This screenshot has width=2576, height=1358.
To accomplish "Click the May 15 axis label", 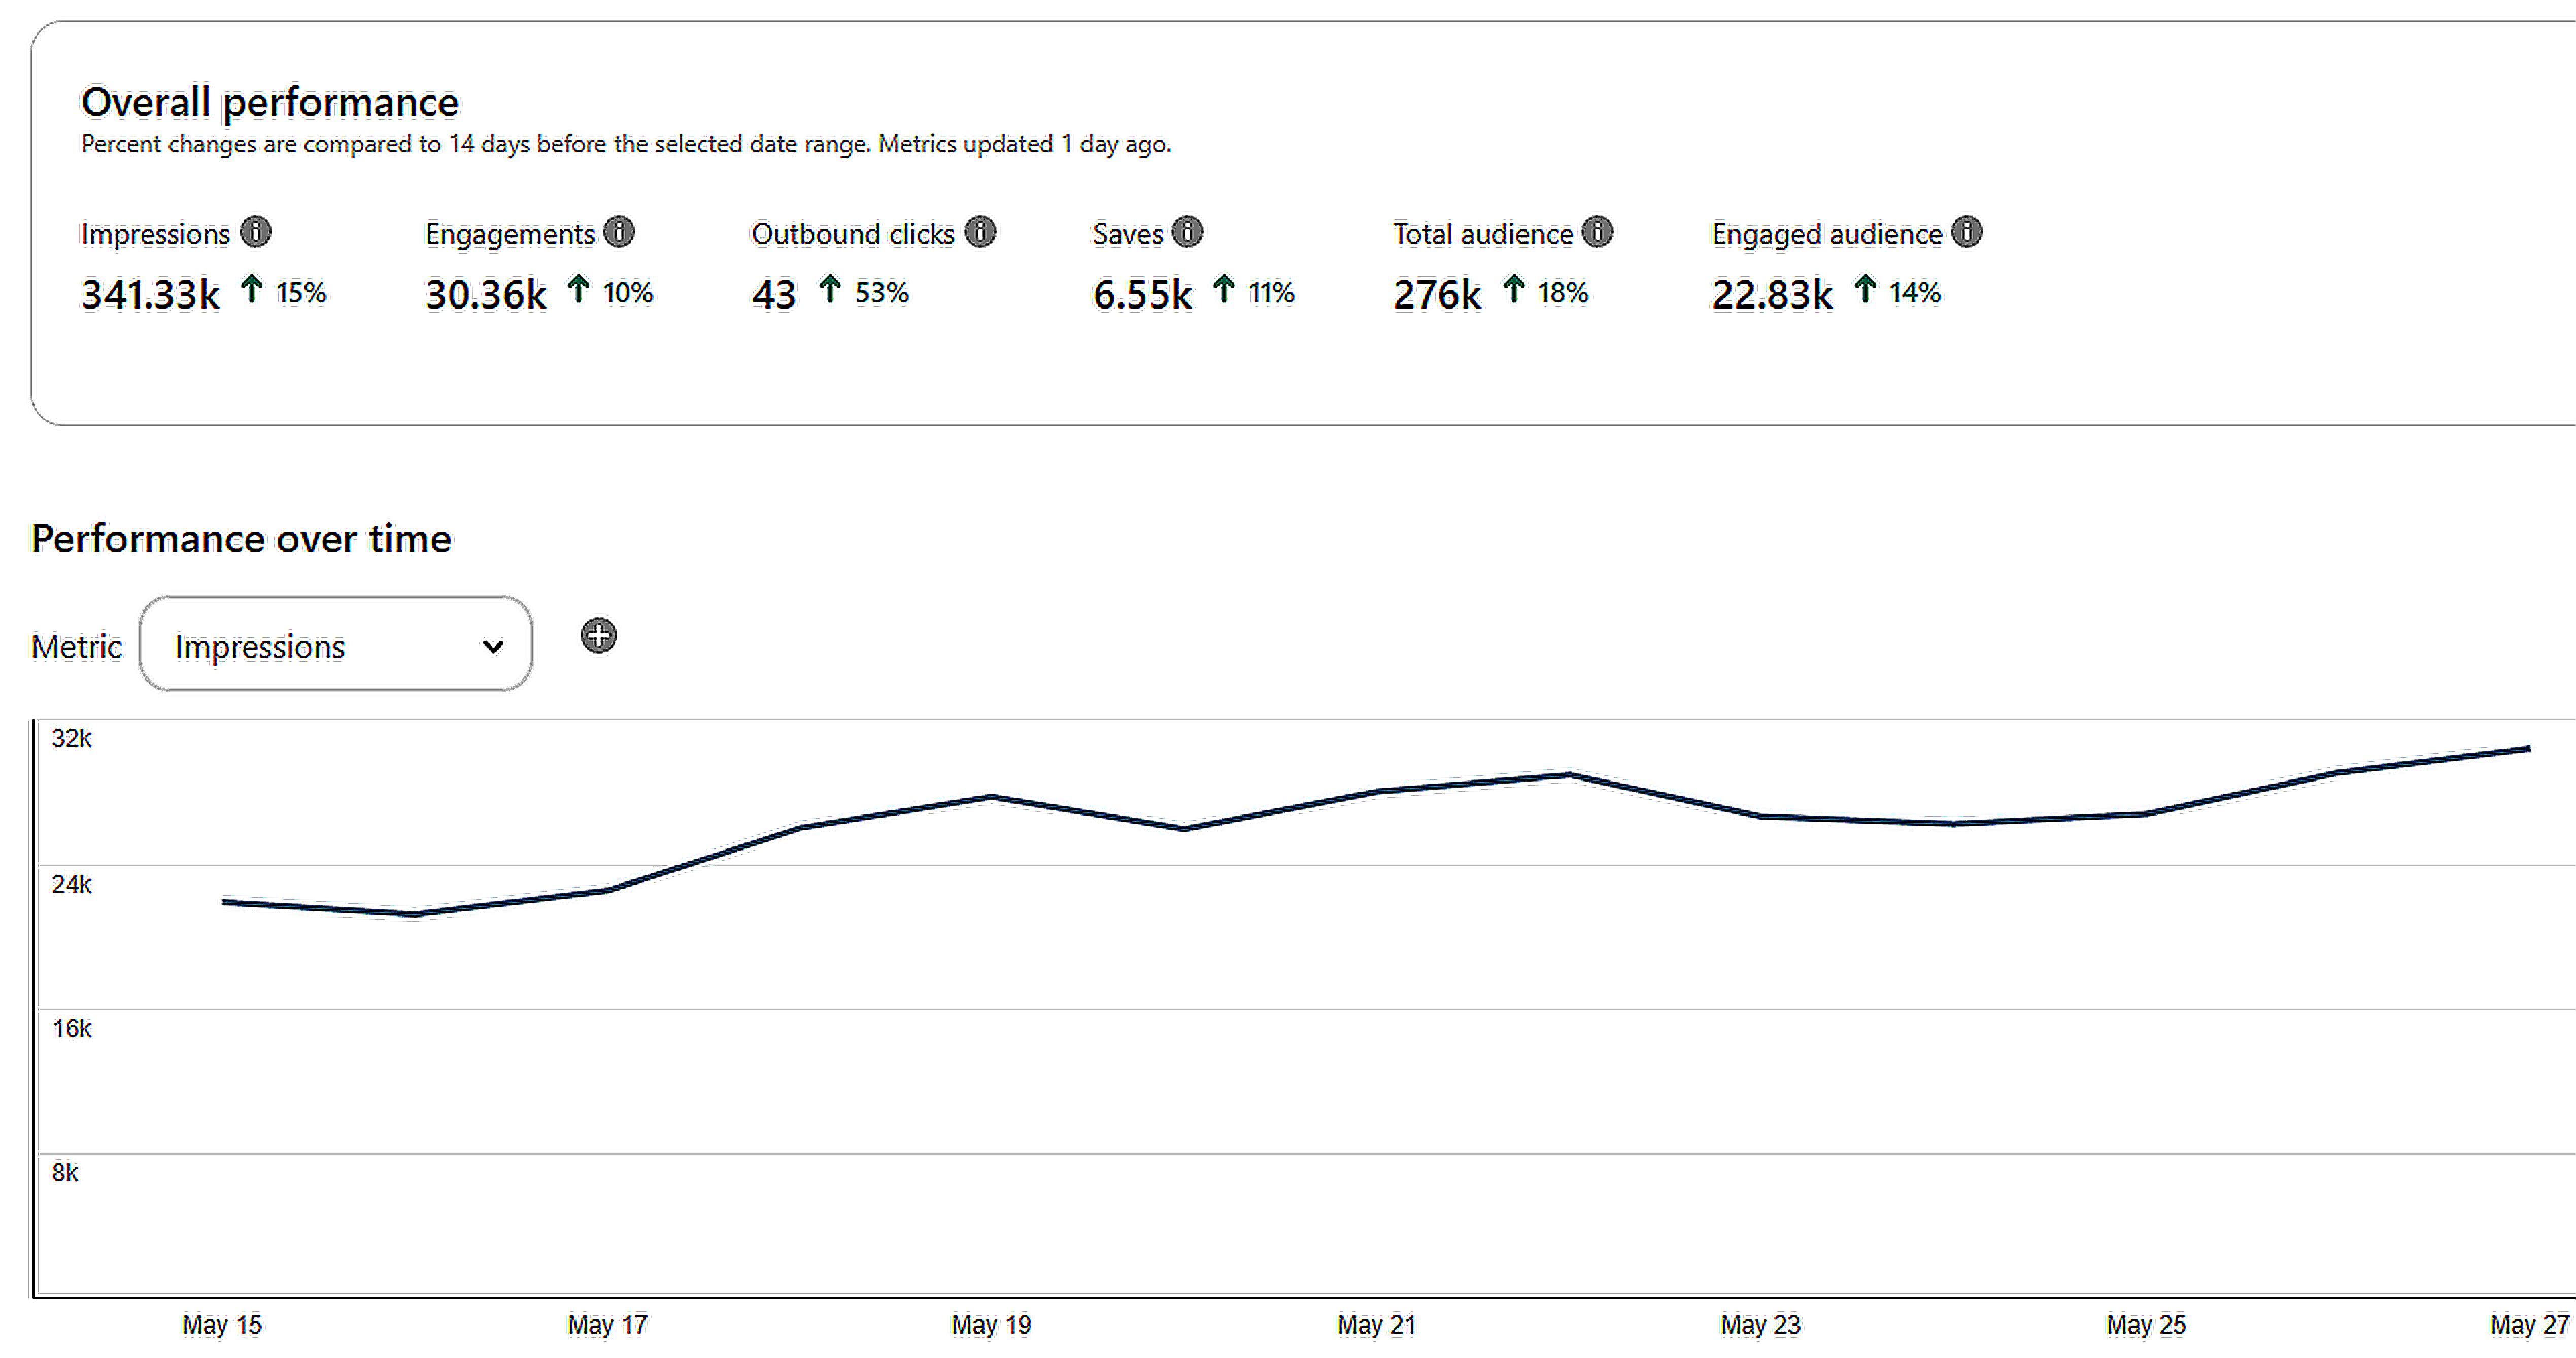I will click(x=222, y=1325).
